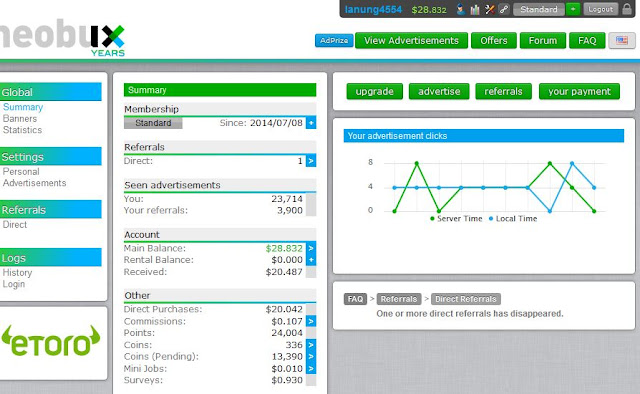Click the advertise button
Viewport: 640px width, 394px height.
coord(439,91)
